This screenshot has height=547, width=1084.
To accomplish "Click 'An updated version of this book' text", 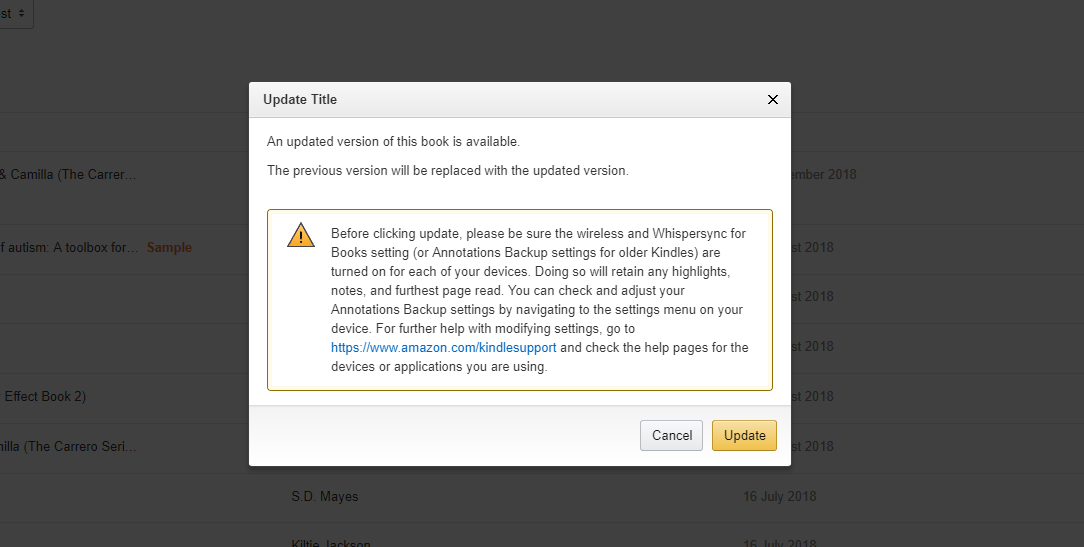I will (393, 142).
